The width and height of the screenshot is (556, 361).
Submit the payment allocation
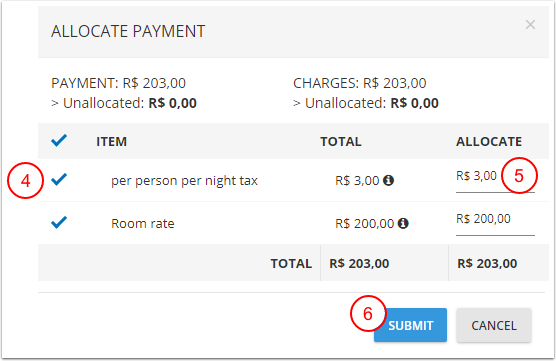click(x=410, y=325)
